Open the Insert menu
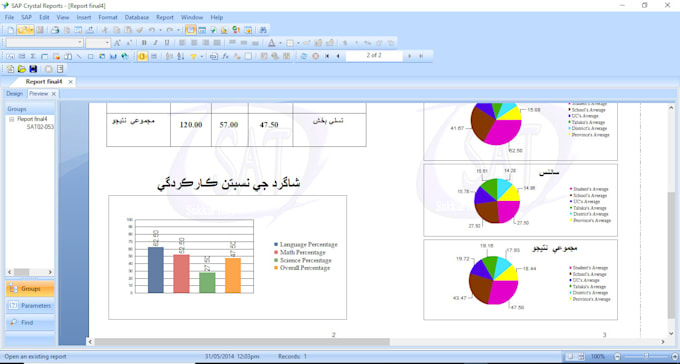The width and height of the screenshot is (680, 364). 84,17
